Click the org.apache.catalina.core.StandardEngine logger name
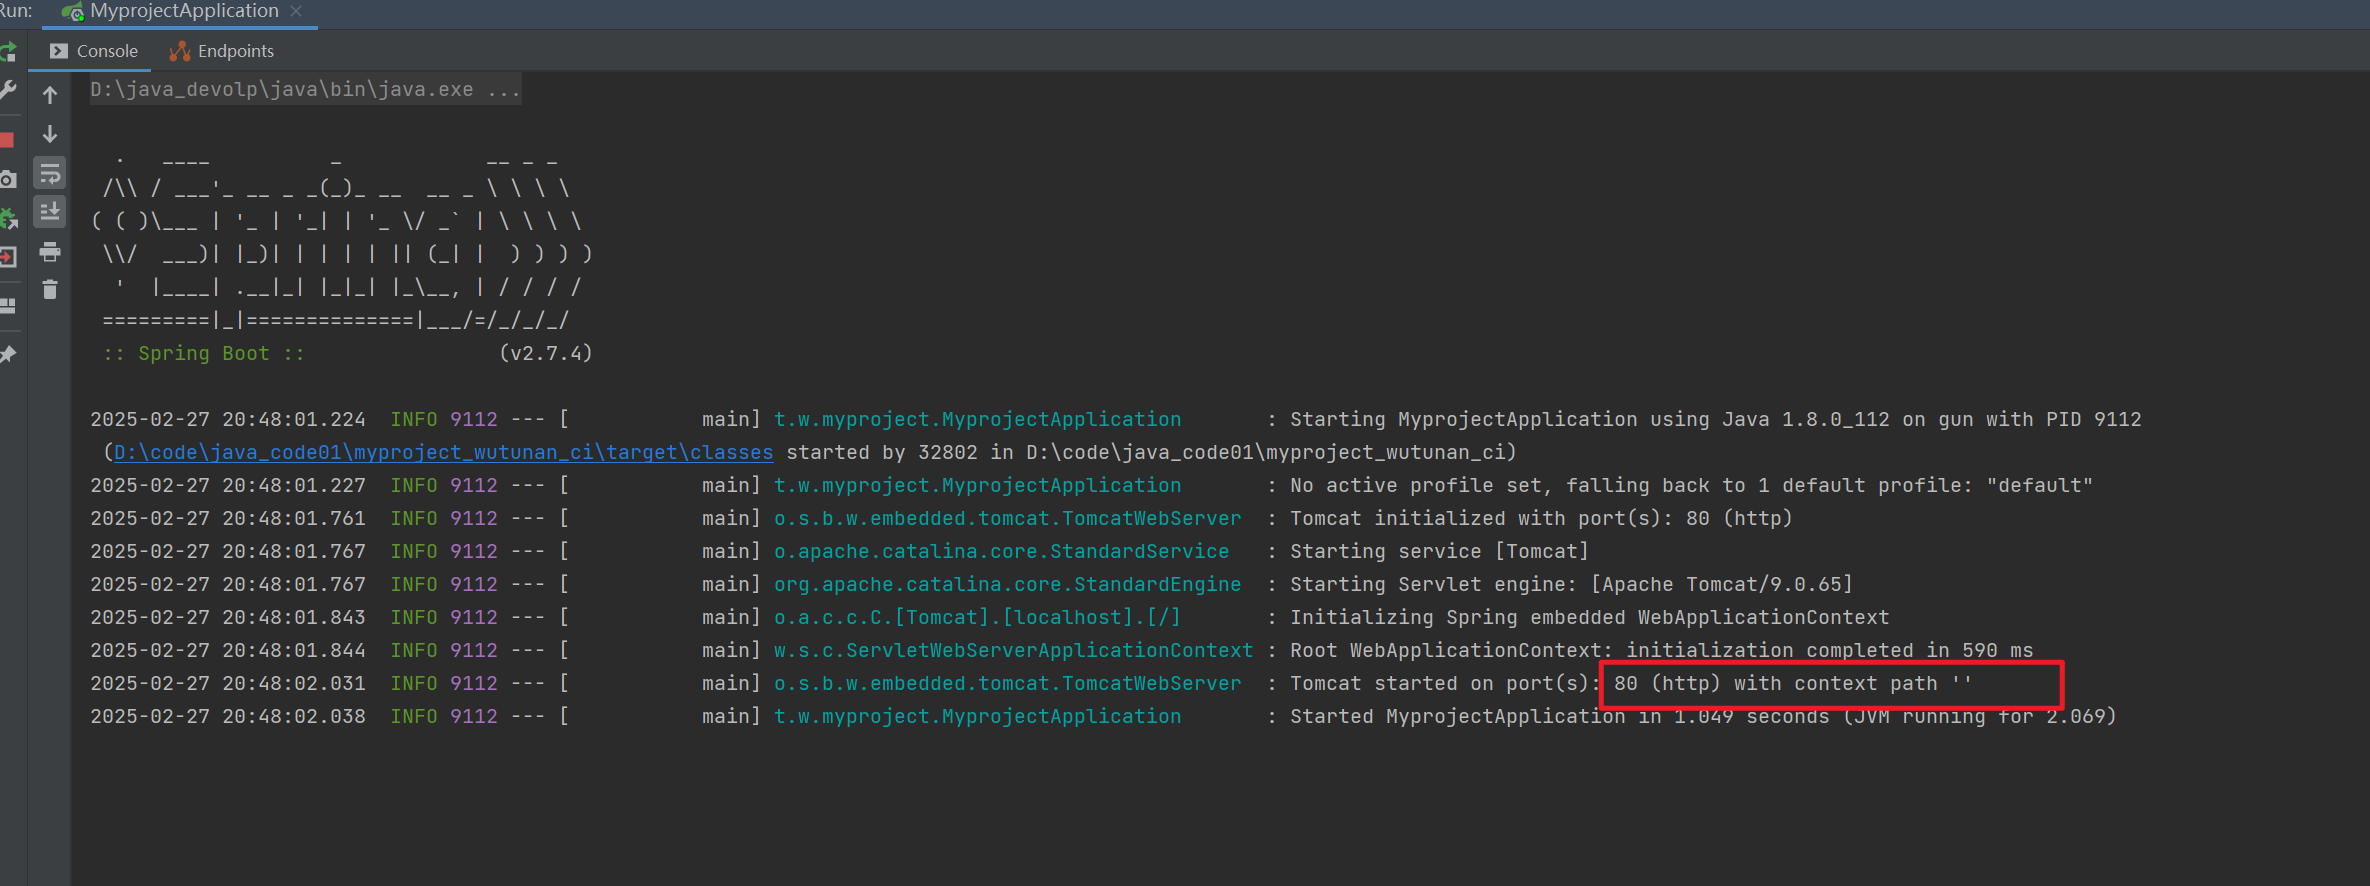Image resolution: width=2370 pixels, height=886 pixels. pyautogui.click(x=1007, y=584)
